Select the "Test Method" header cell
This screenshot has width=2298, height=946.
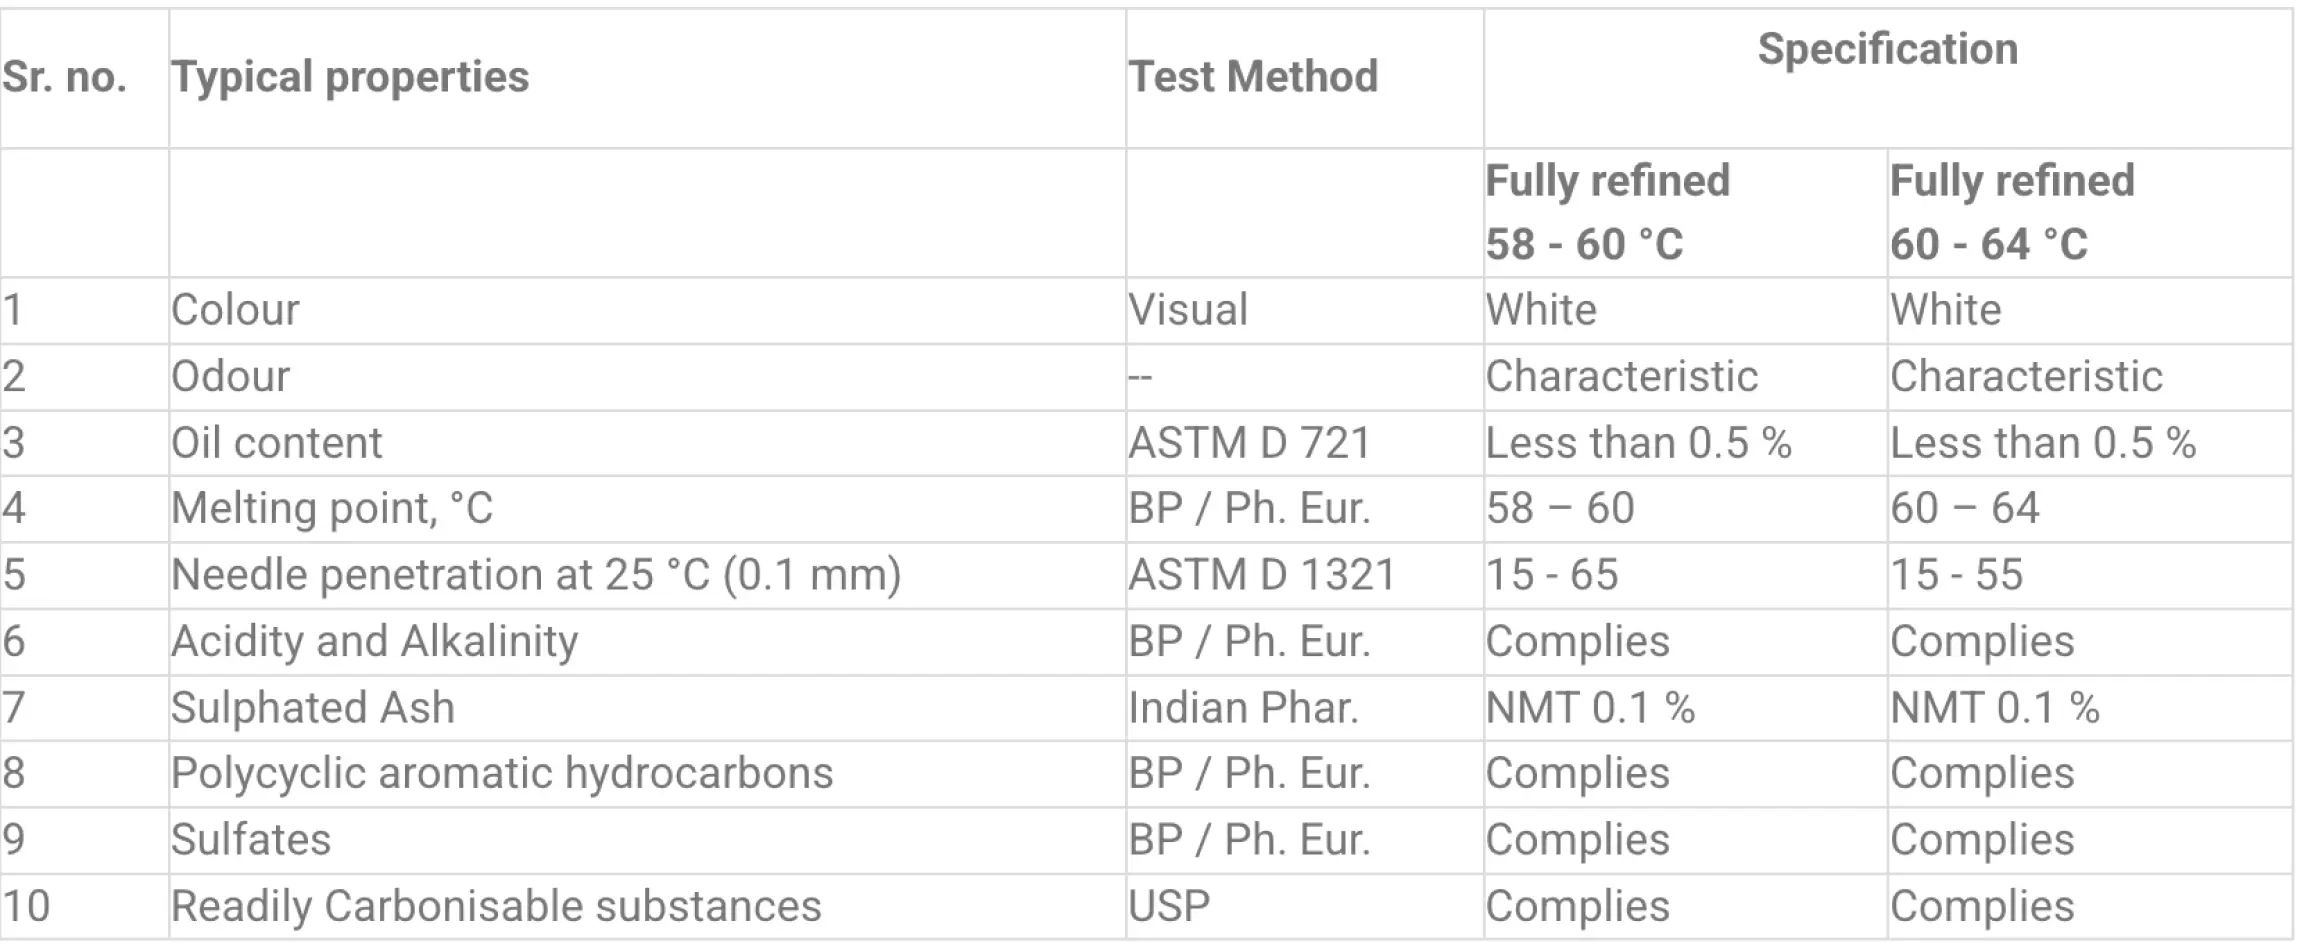tap(1253, 77)
